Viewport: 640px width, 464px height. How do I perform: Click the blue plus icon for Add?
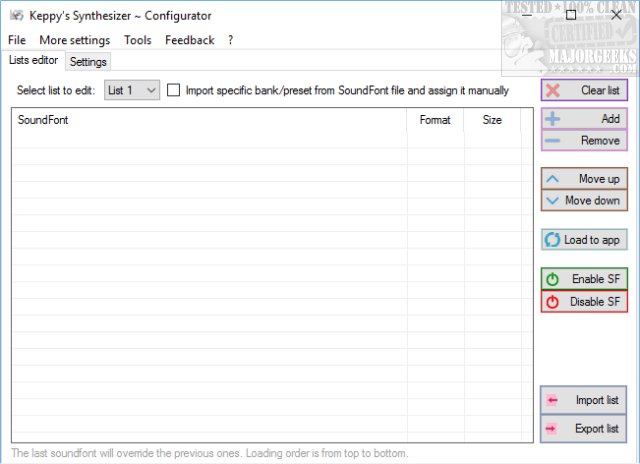[553, 119]
